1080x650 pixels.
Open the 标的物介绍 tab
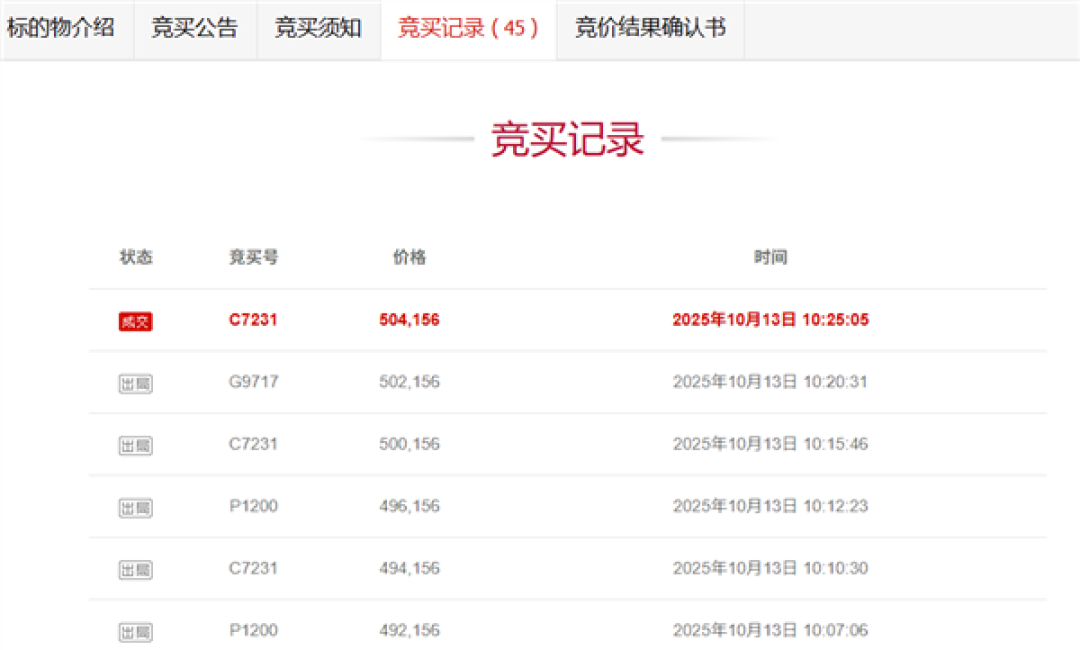coord(61,28)
